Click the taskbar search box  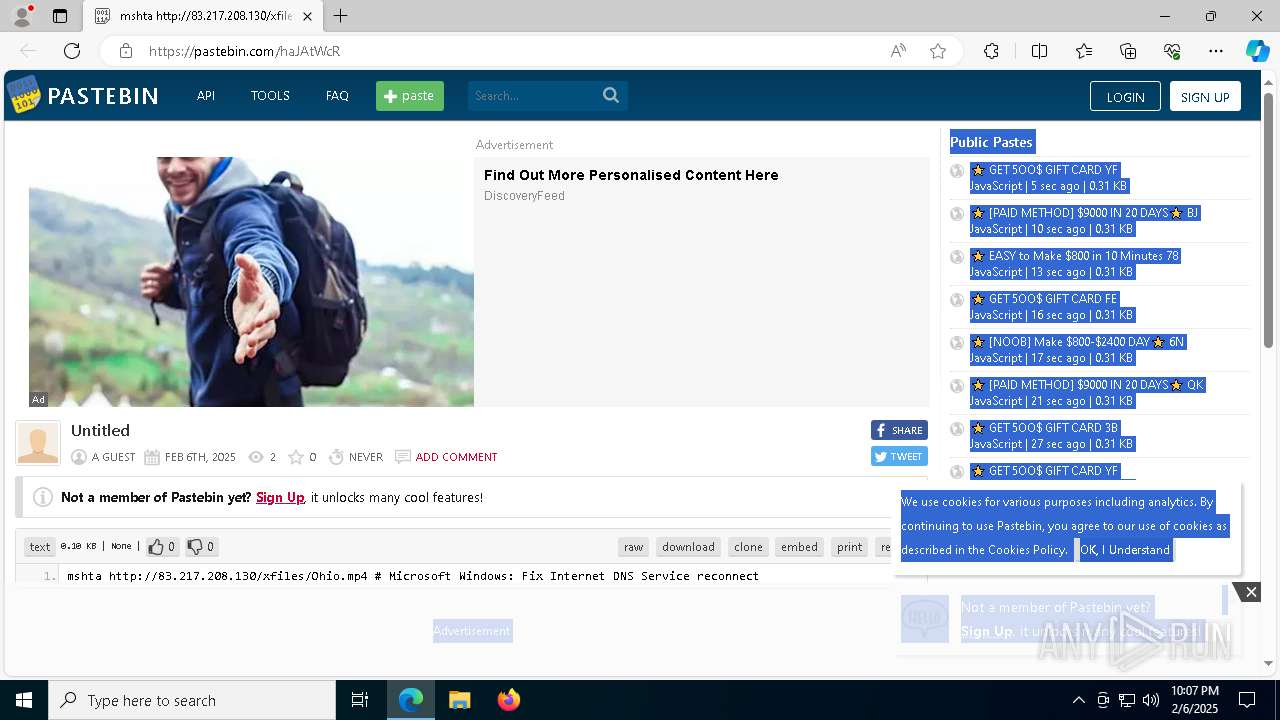192,700
